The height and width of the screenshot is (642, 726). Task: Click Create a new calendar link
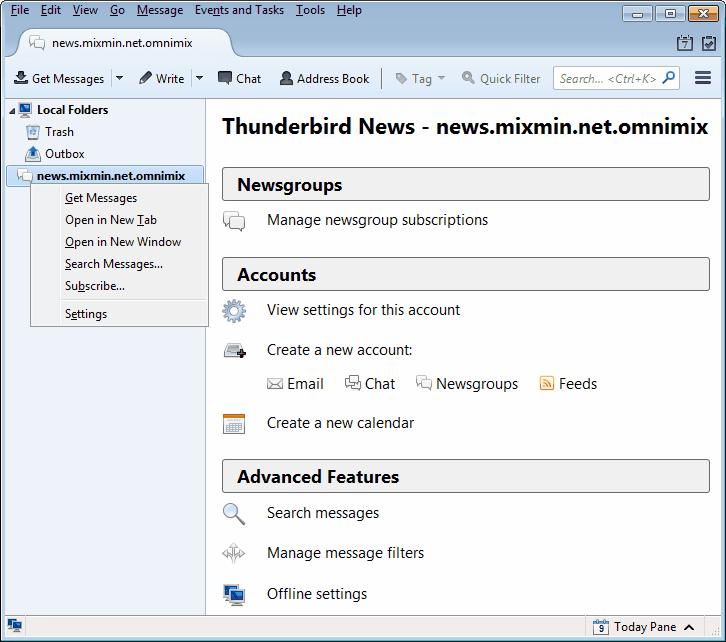(x=340, y=423)
